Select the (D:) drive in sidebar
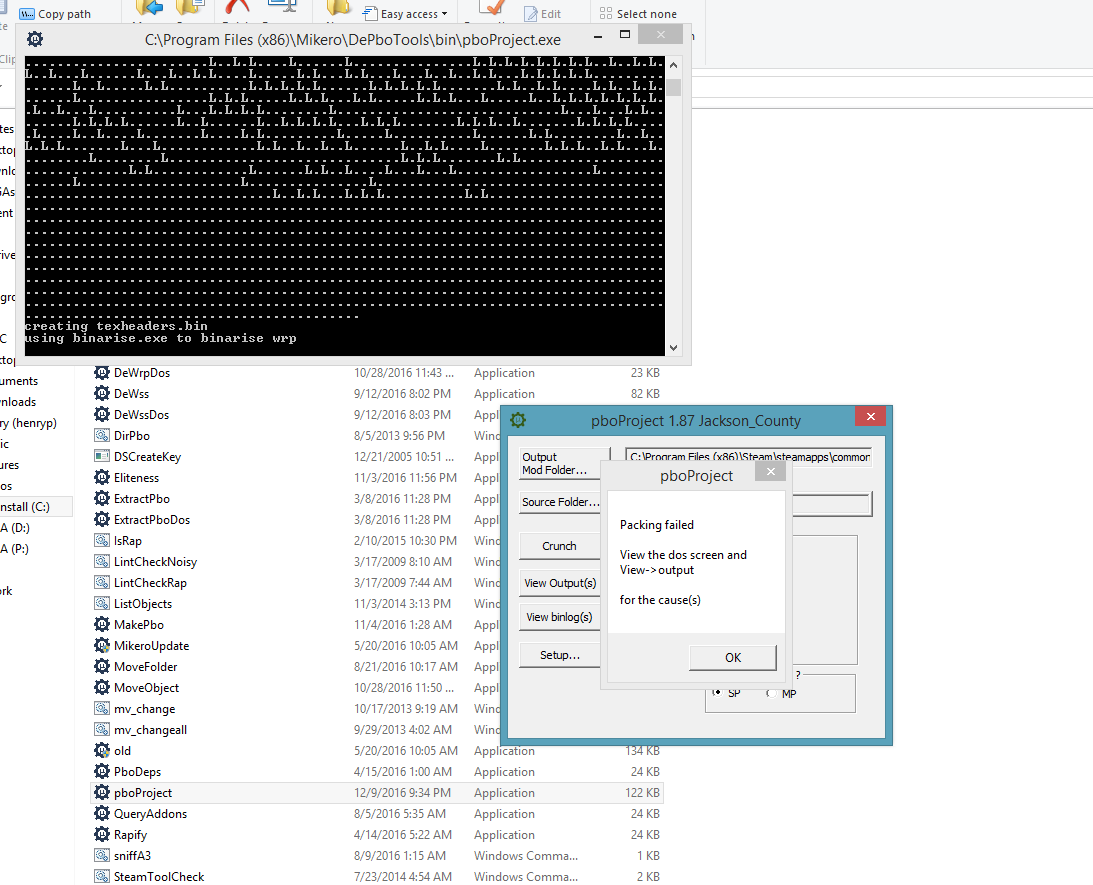Viewport: 1093px width, 885px height. pyautogui.click(x=15, y=528)
